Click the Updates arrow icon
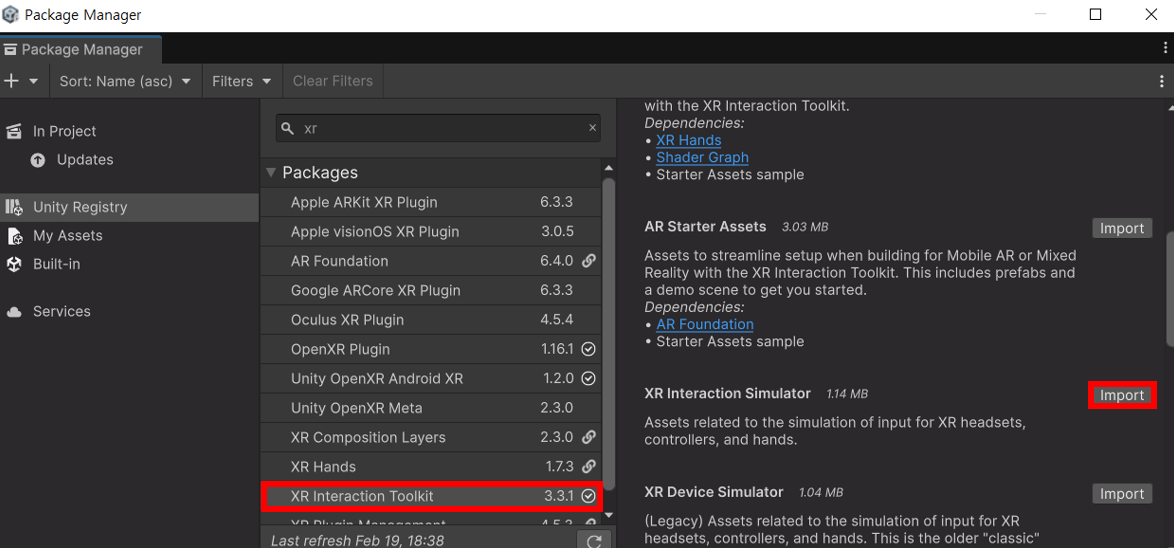Screen dimensions: 1174x548 pyautogui.click(x=37, y=160)
